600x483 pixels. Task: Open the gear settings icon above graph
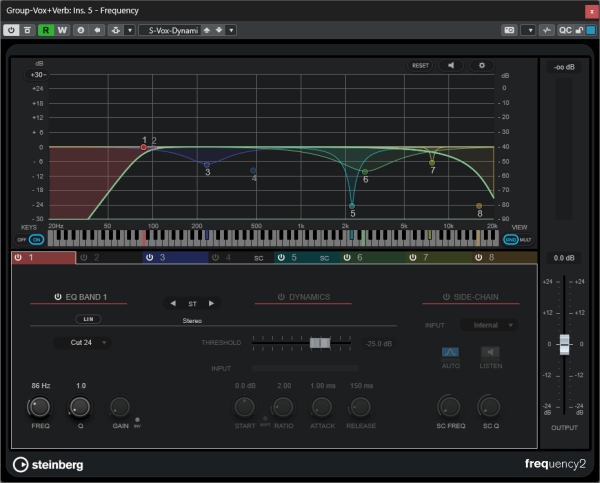tap(482, 65)
